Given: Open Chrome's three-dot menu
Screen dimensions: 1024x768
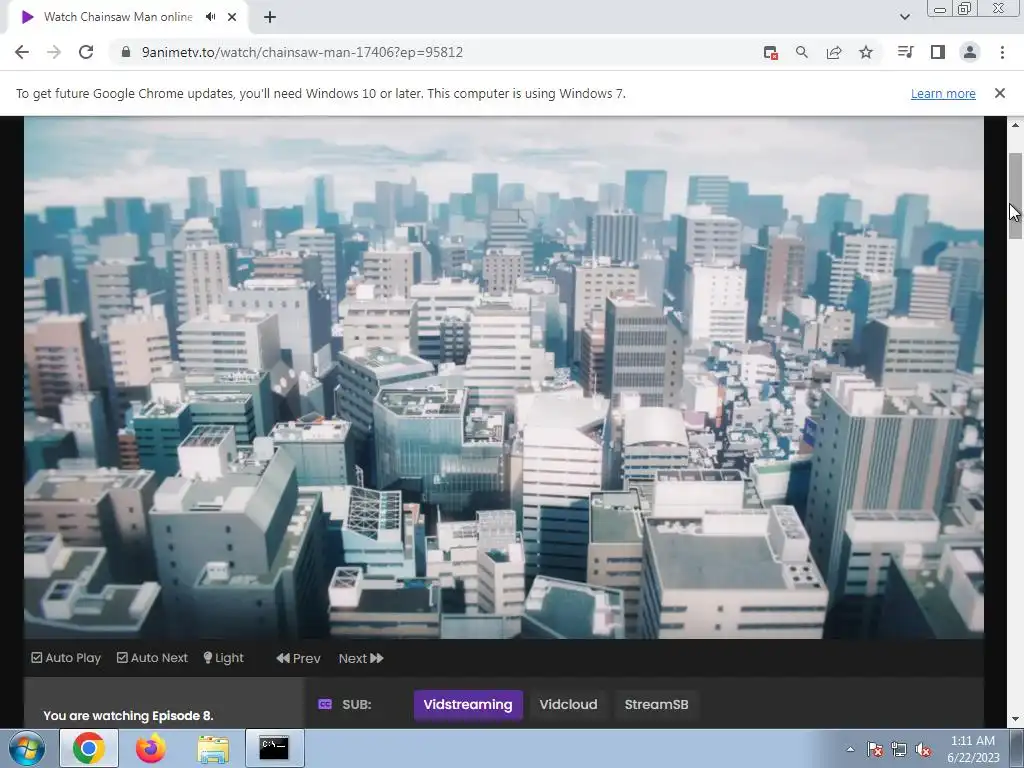Looking at the screenshot, I should (1002, 52).
